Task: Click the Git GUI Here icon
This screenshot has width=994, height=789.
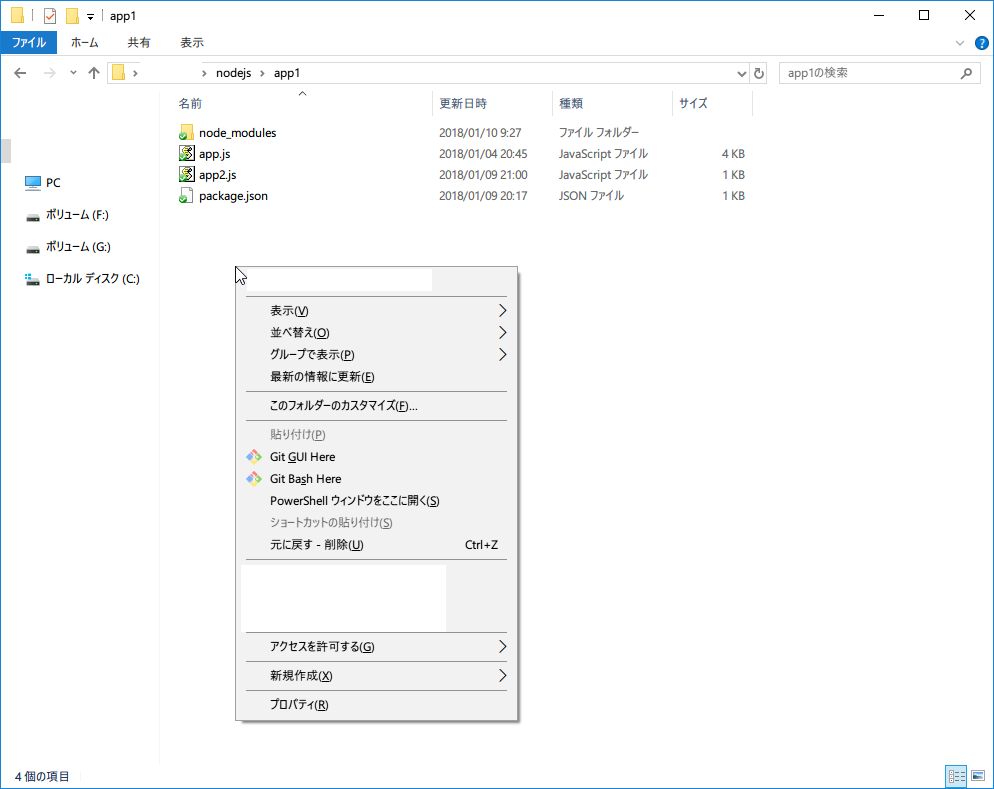Action: tap(253, 457)
